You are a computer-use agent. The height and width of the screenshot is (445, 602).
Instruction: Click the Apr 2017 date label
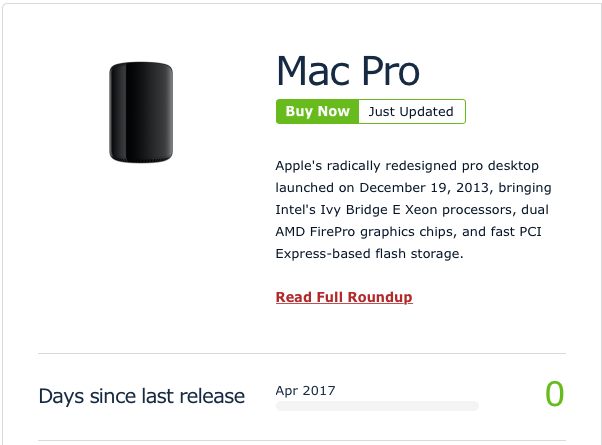coord(306,390)
